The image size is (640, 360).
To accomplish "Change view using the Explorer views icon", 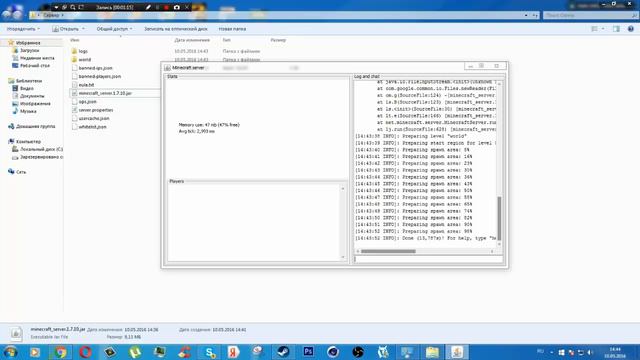I will pyautogui.click(x=594, y=29).
